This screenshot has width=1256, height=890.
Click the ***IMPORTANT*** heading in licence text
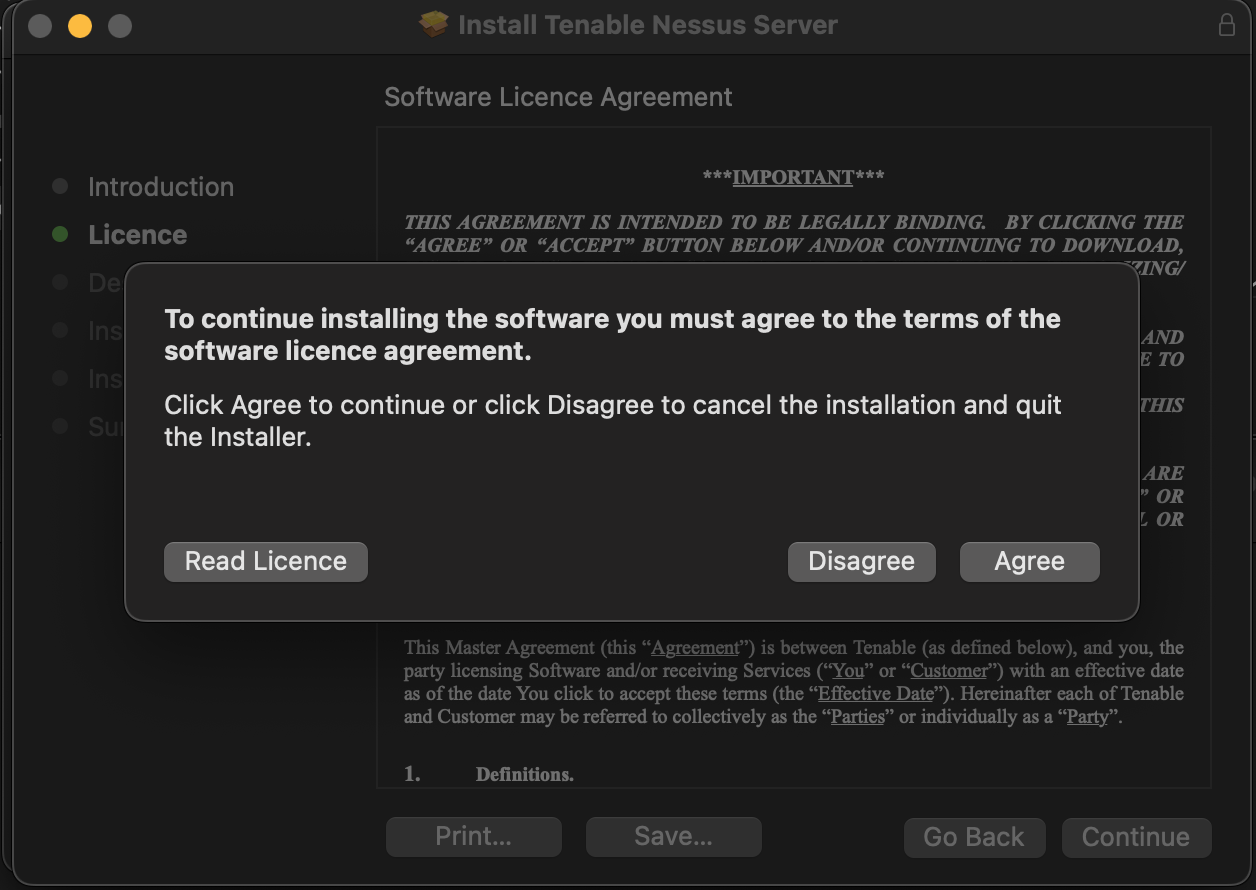tap(793, 177)
